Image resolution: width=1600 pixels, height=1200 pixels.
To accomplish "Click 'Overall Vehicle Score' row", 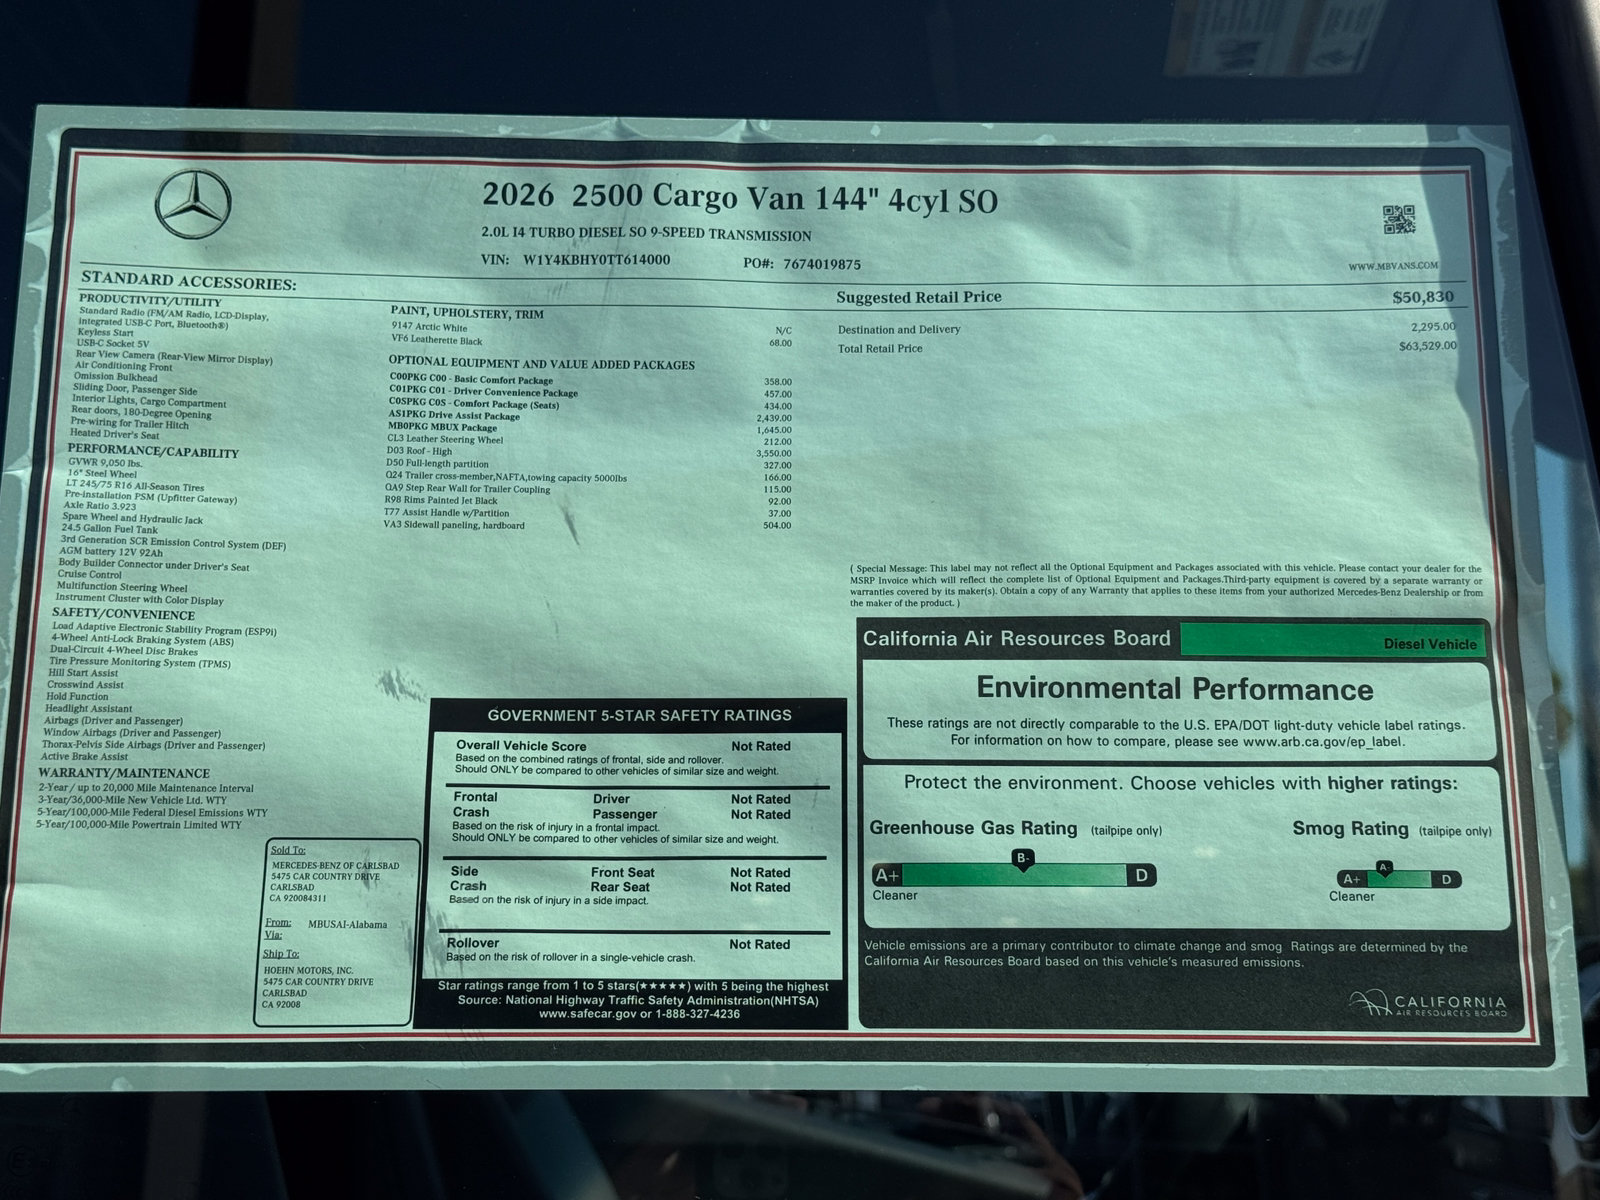I will click(623, 746).
